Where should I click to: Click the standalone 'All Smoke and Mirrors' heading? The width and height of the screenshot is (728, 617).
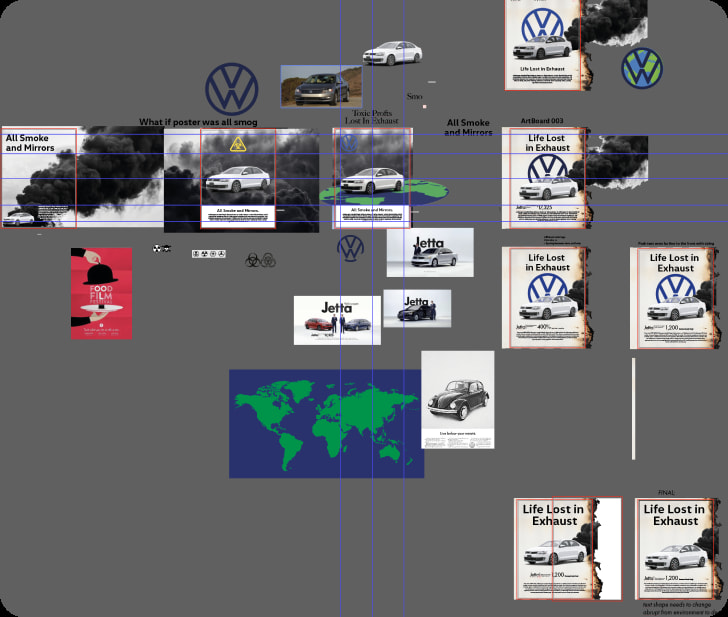pos(468,127)
